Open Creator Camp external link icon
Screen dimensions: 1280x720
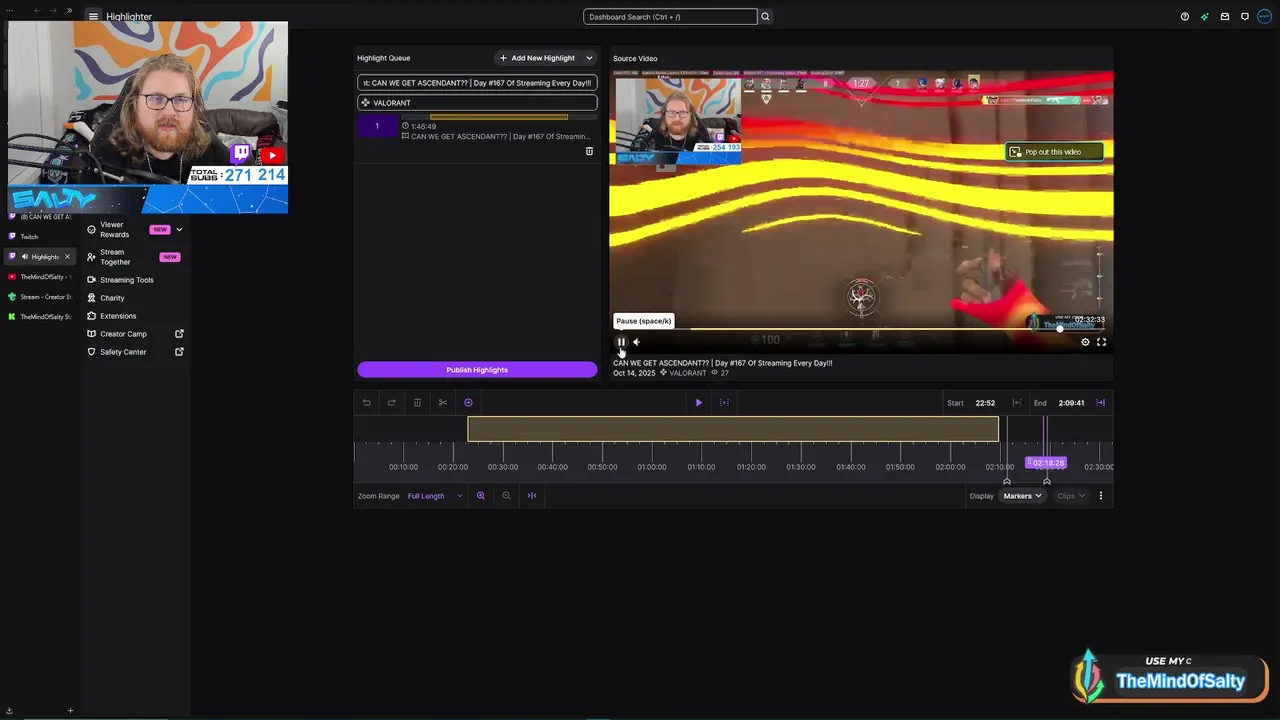pos(180,334)
